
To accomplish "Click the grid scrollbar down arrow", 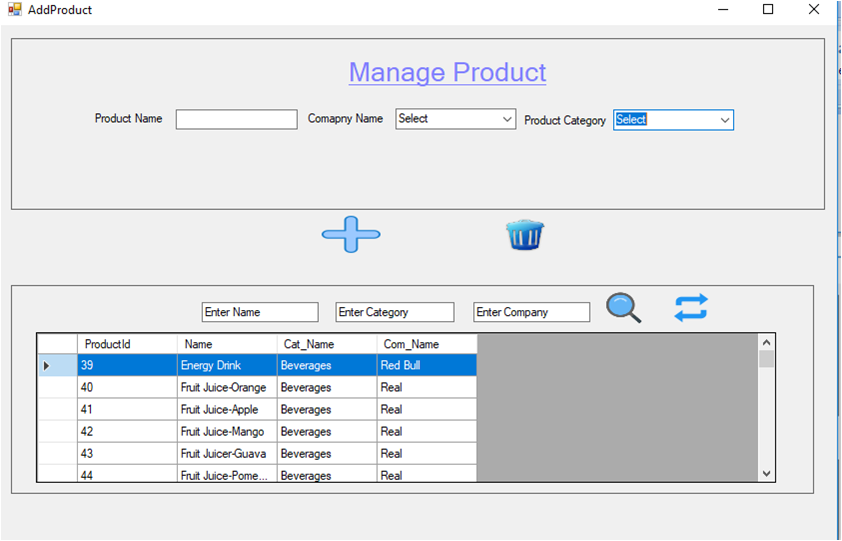I will (x=766, y=473).
